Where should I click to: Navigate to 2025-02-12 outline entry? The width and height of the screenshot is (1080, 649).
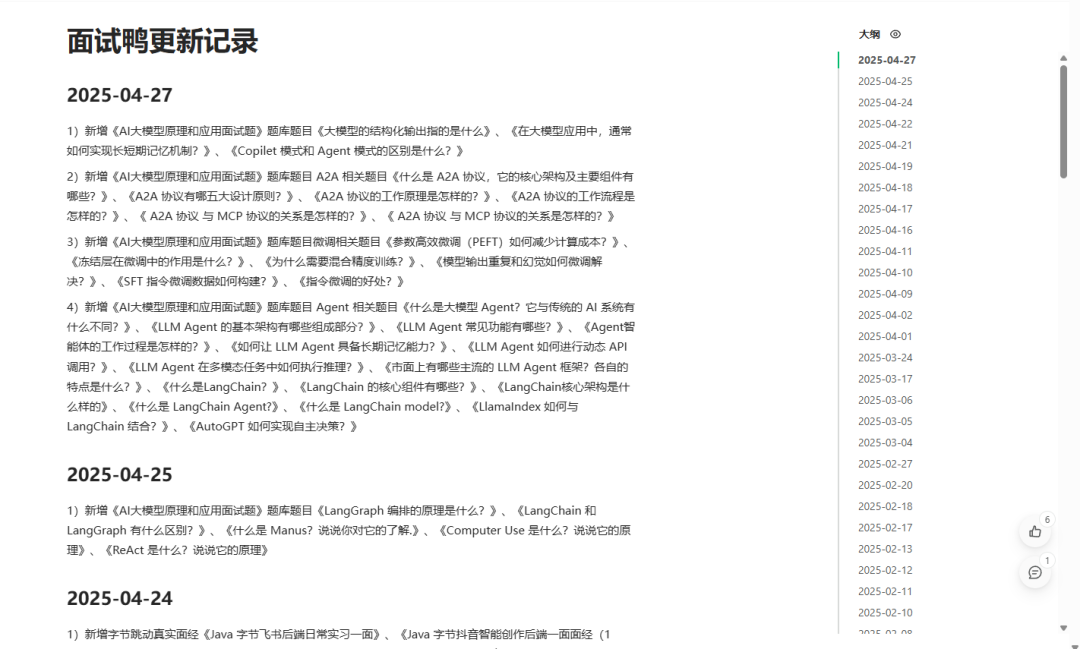point(885,570)
